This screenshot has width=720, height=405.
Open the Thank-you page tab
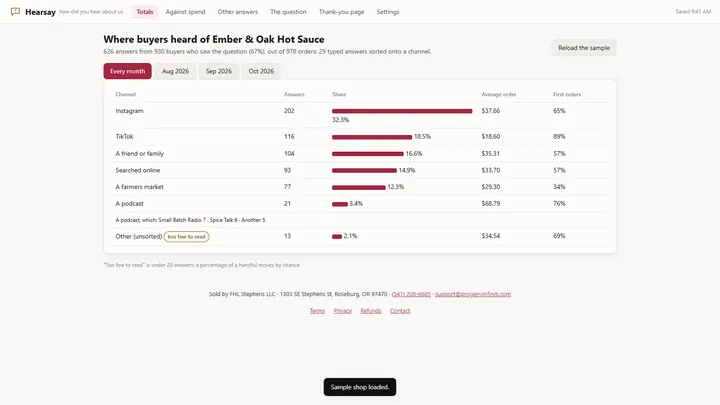pos(341,12)
